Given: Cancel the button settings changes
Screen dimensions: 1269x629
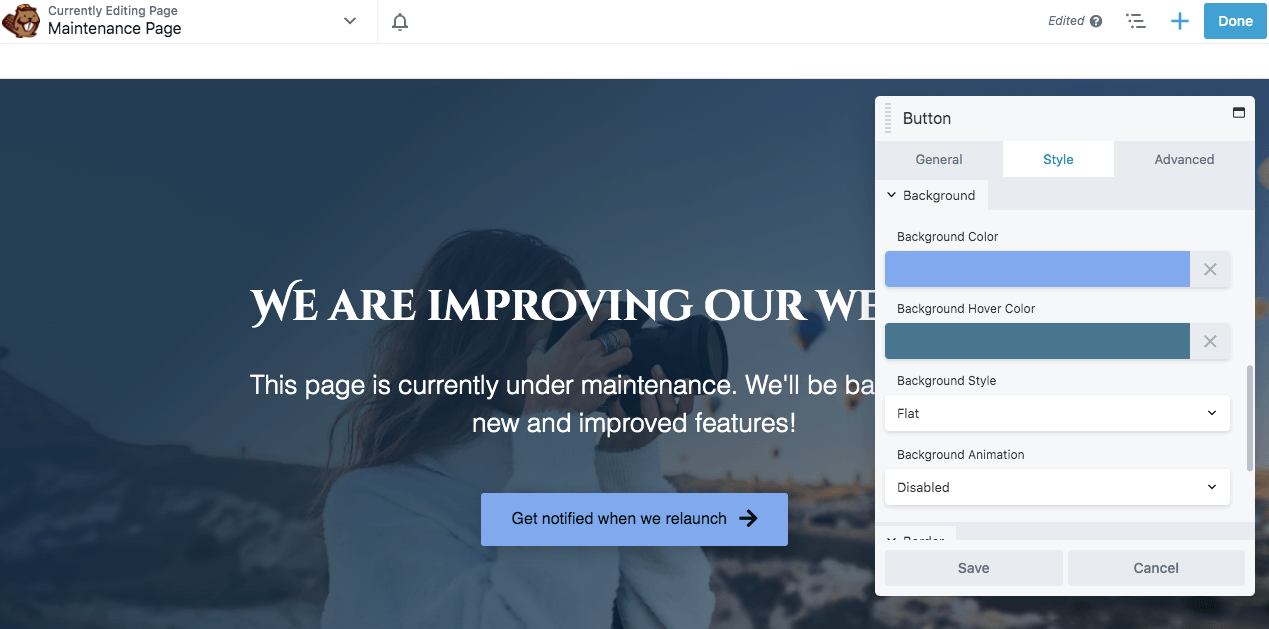Looking at the screenshot, I should tap(1156, 568).
